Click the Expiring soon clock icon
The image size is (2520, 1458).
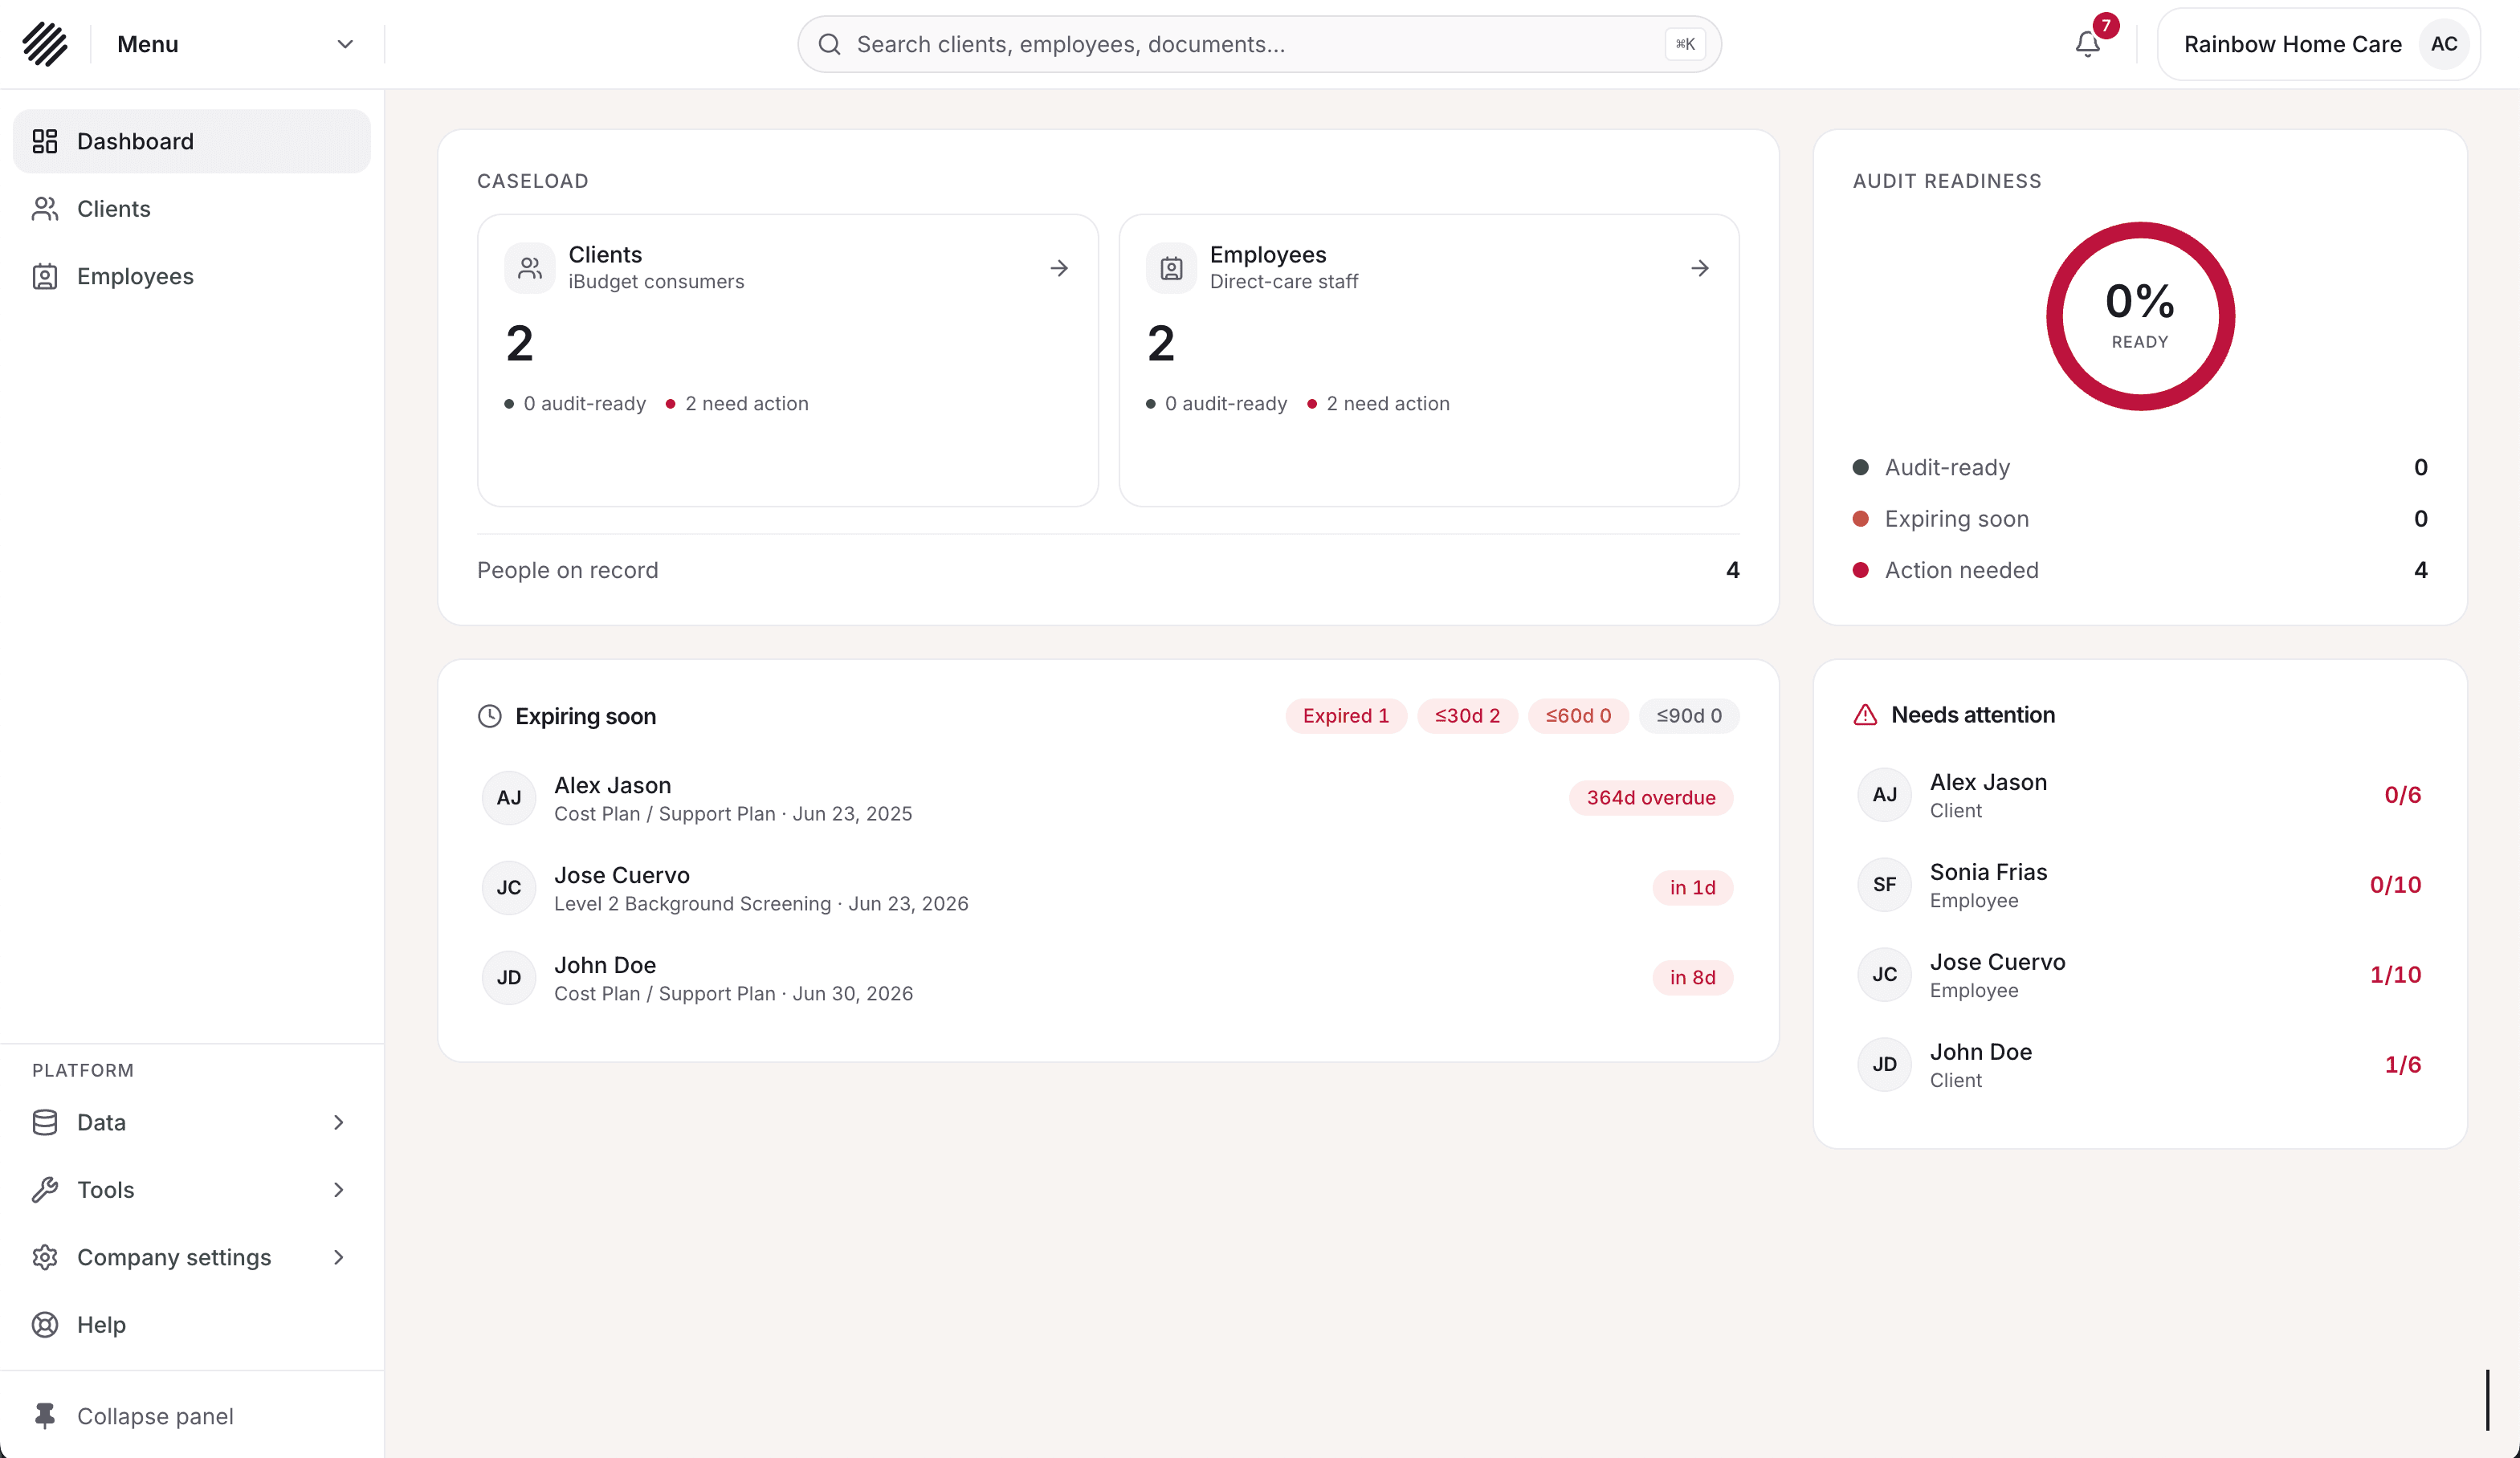click(489, 716)
